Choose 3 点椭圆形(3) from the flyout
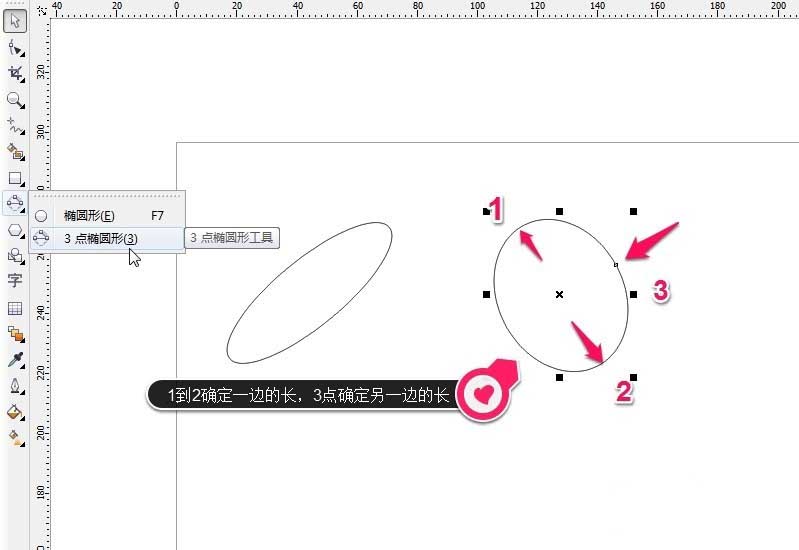The width and height of the screenshot is (799, 550). point(107,238)
